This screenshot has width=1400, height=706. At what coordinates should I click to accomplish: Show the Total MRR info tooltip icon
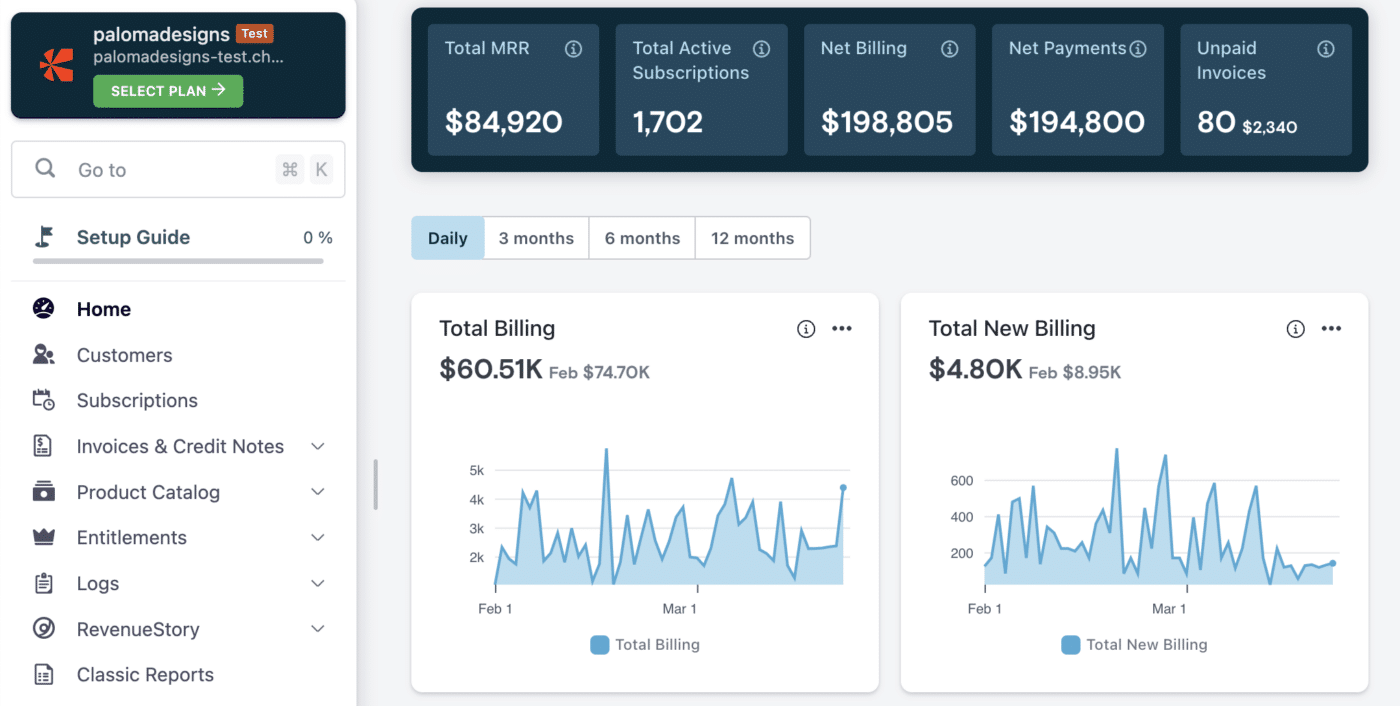pyautogui.click(x=573, y=48)
